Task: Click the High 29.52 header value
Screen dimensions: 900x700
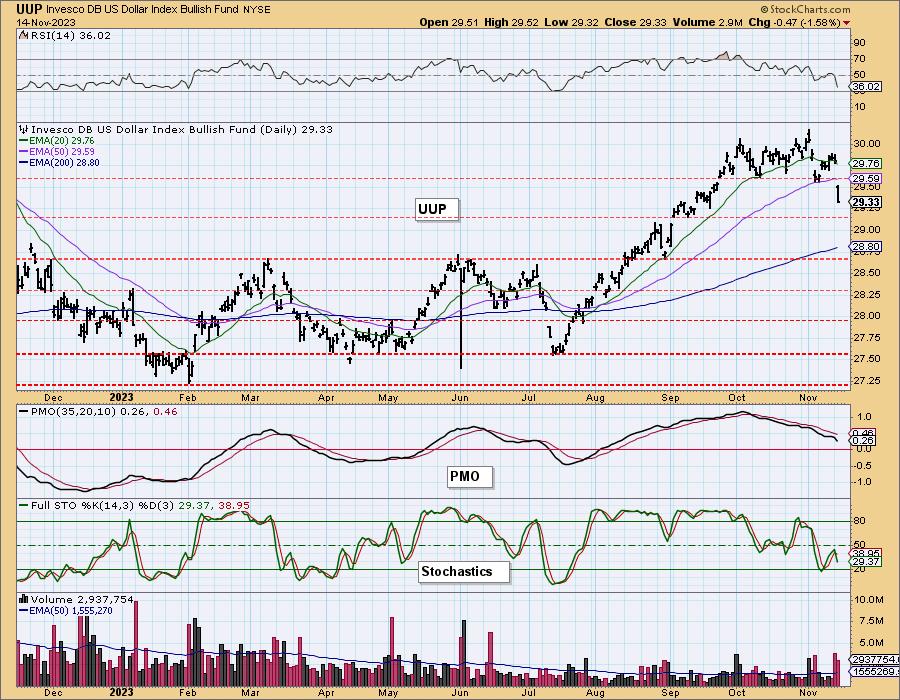Action: coord(509,22)
